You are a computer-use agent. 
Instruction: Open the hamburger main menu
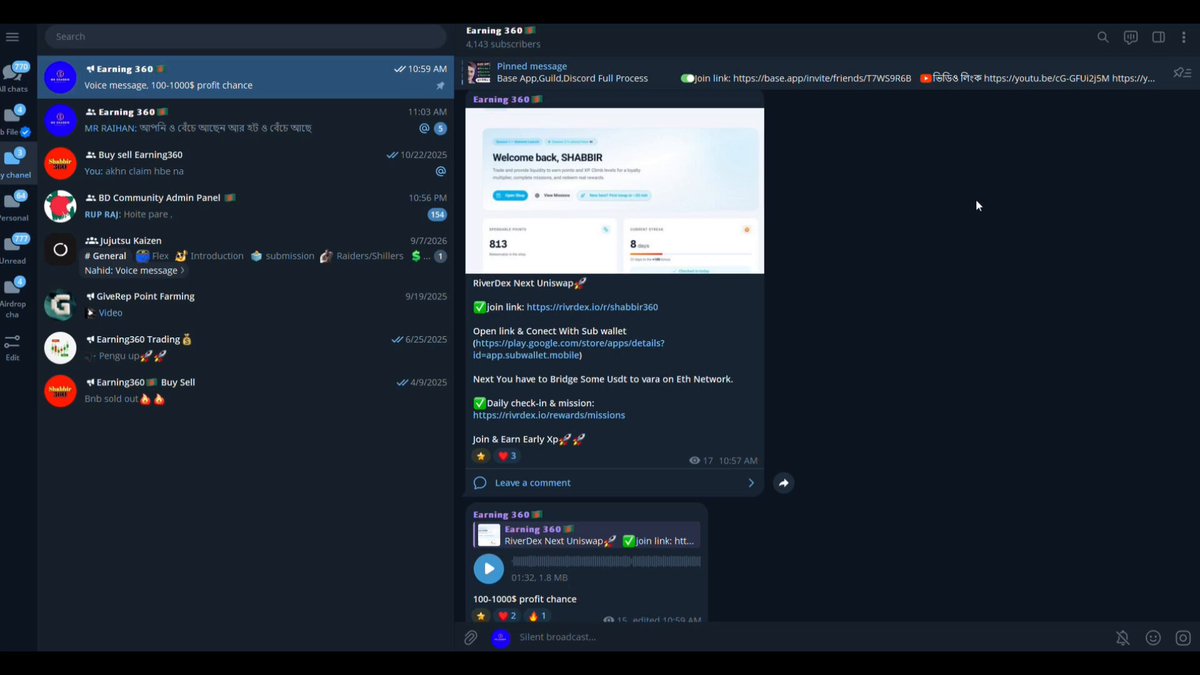coord(12,37)
